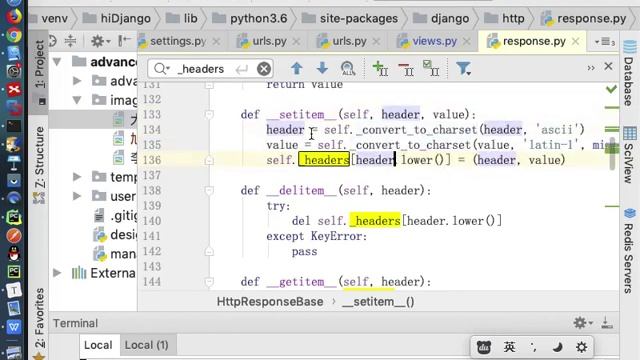Click http breadcrumb folder
Viewport: 640px width, 360px height.
click(504, 18)
